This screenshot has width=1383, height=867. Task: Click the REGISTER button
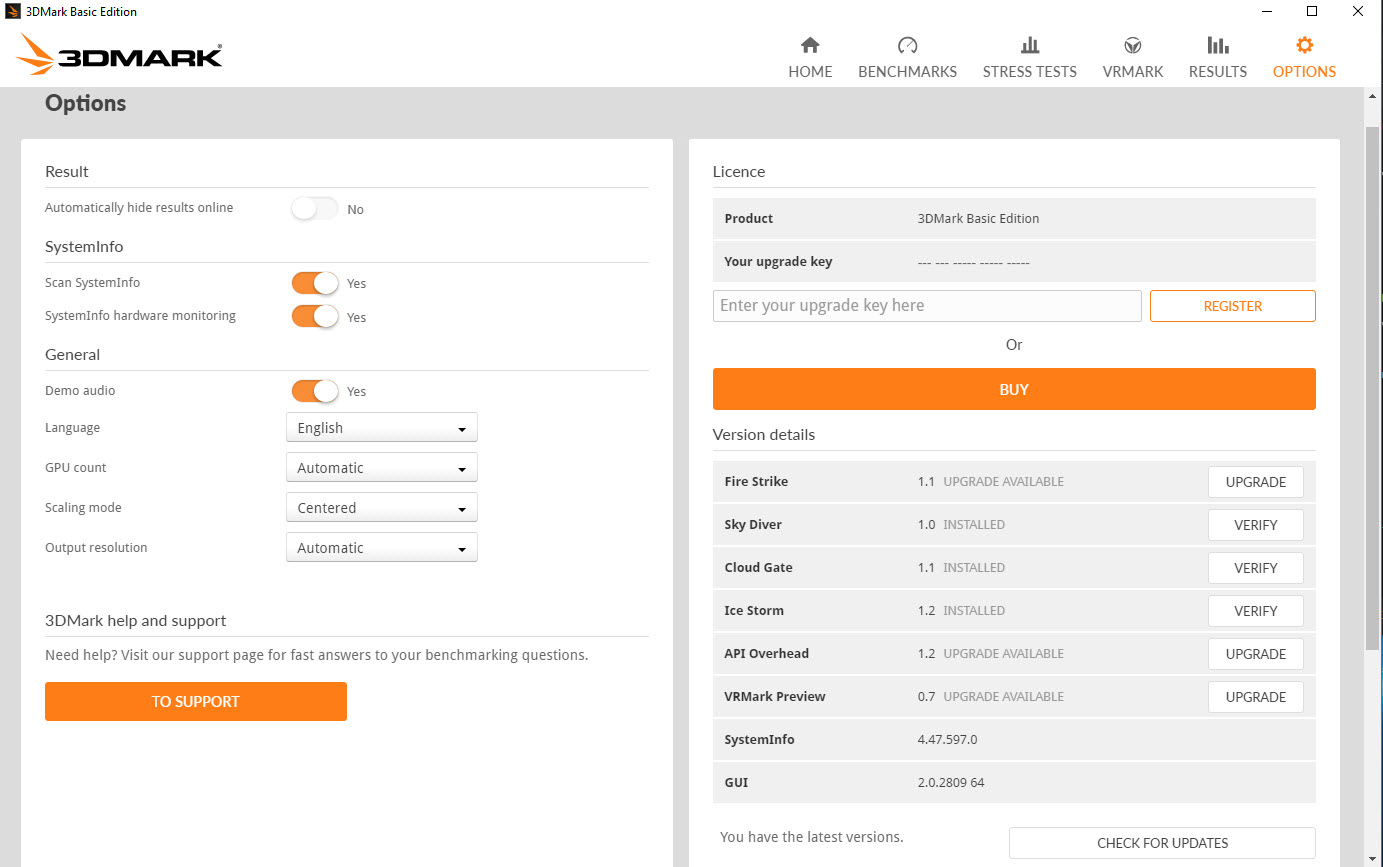(x=1232, y=306)
